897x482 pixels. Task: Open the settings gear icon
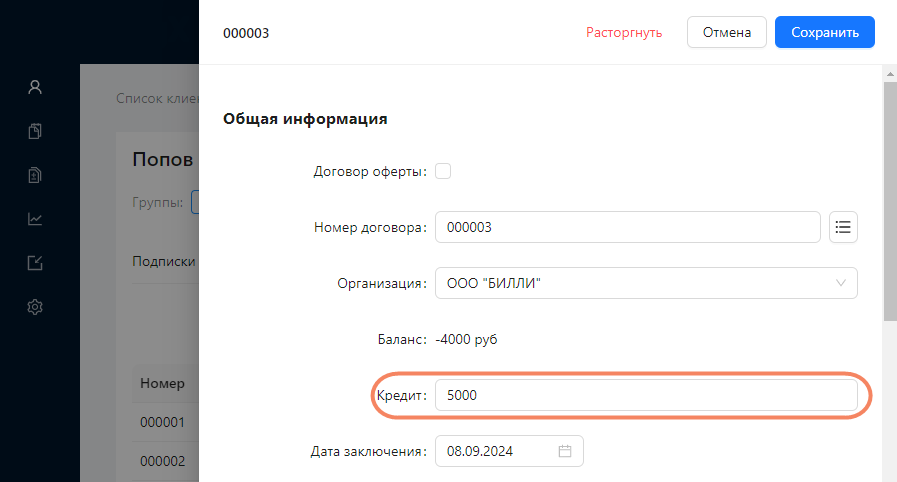point(35,307)
